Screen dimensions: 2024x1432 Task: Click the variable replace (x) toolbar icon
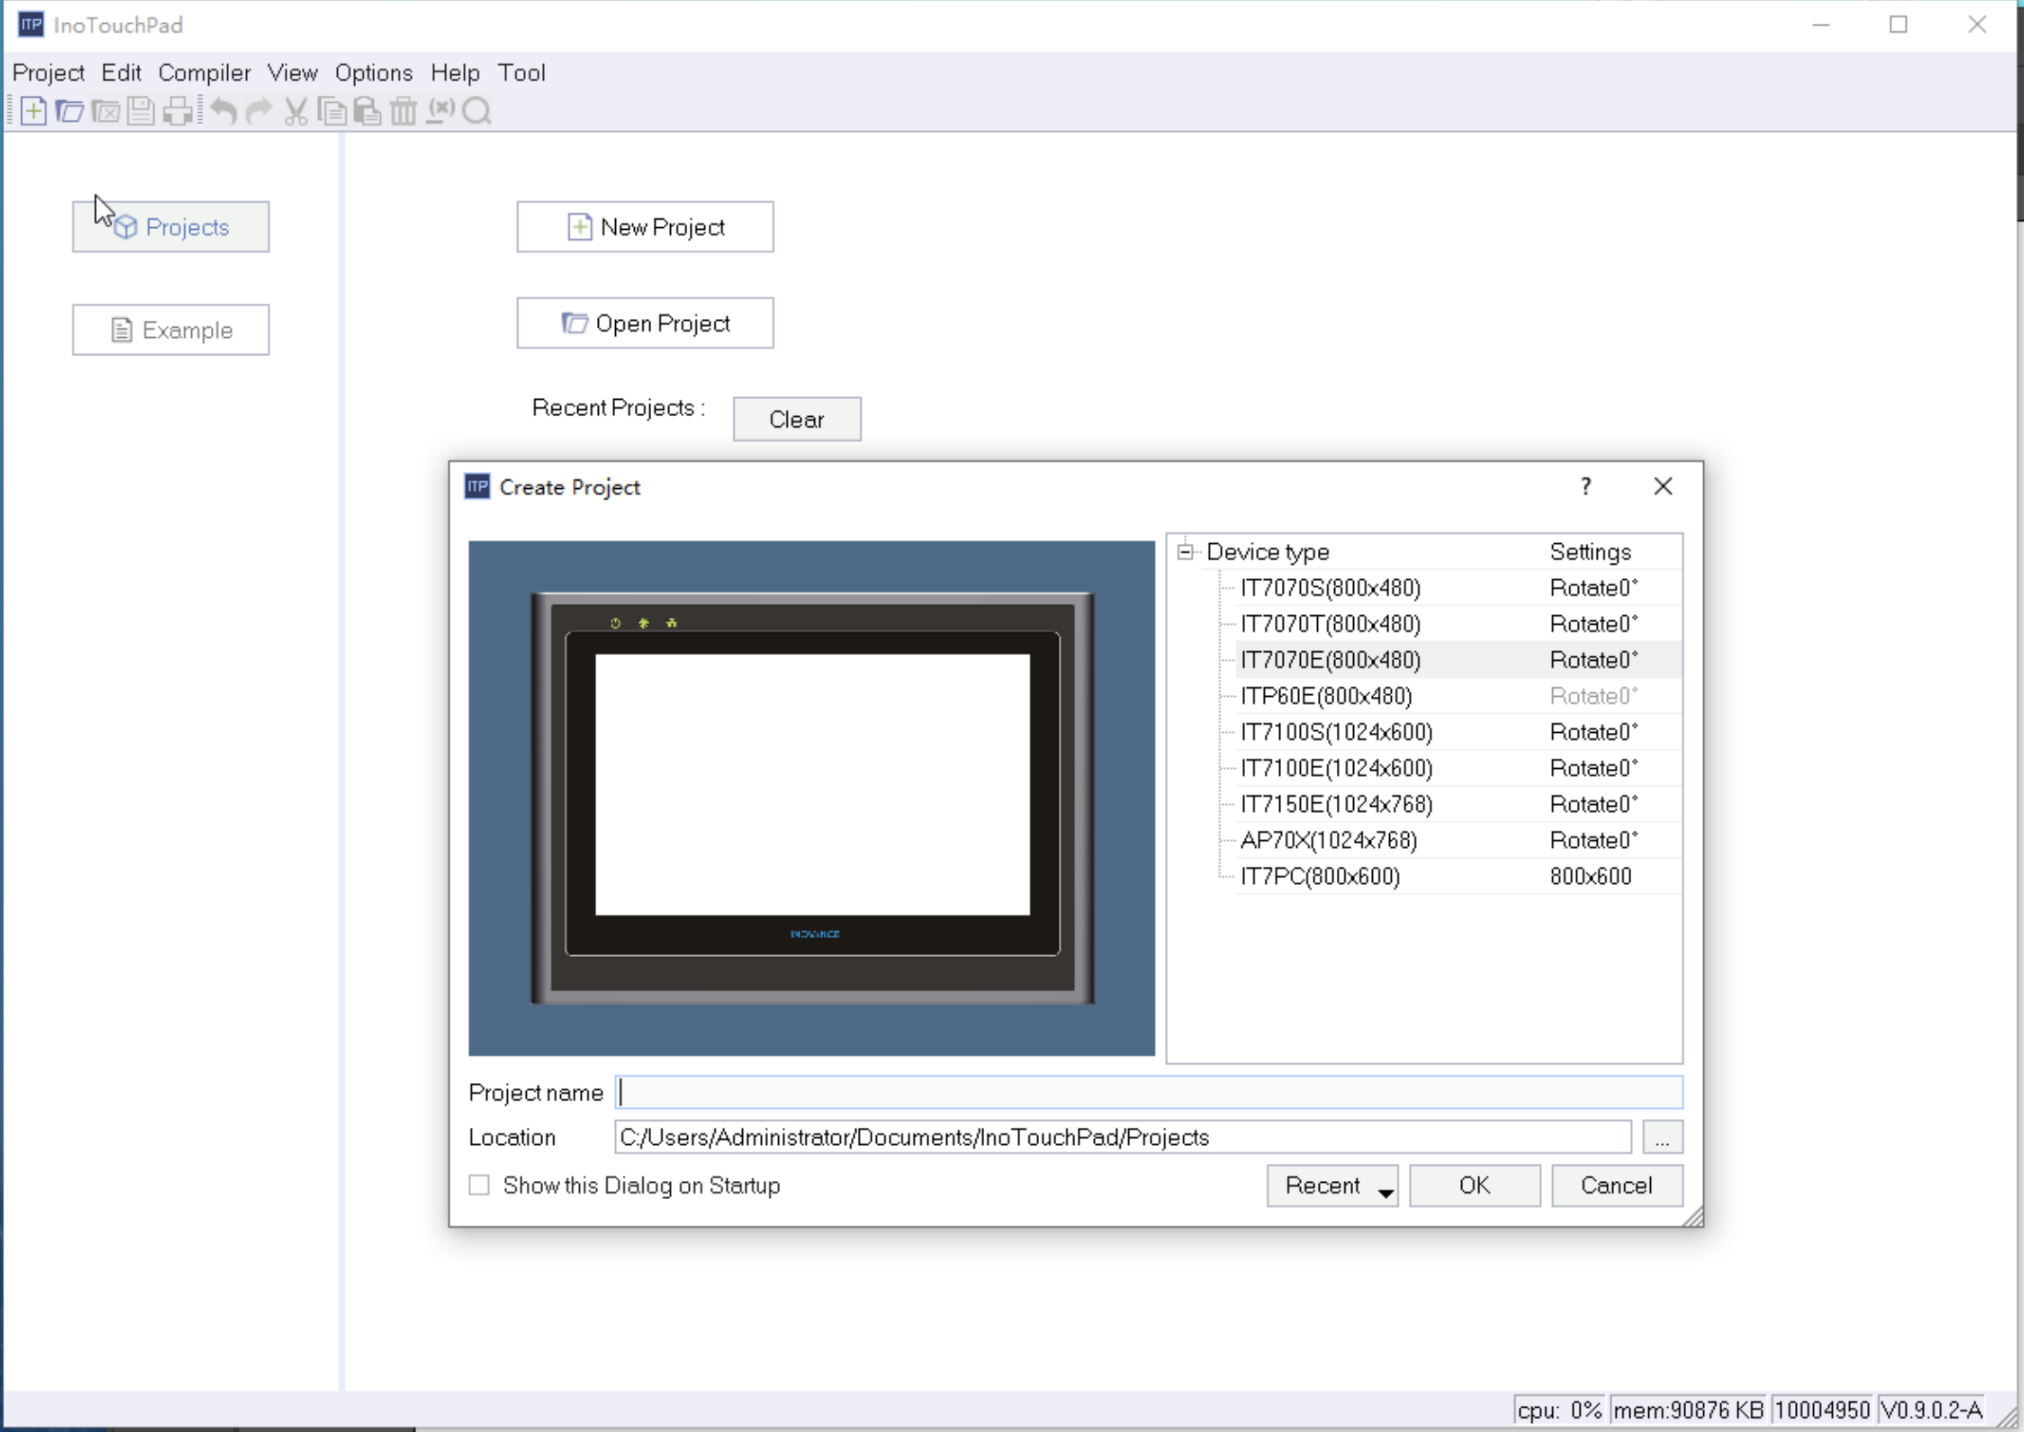tap(440, 111)
